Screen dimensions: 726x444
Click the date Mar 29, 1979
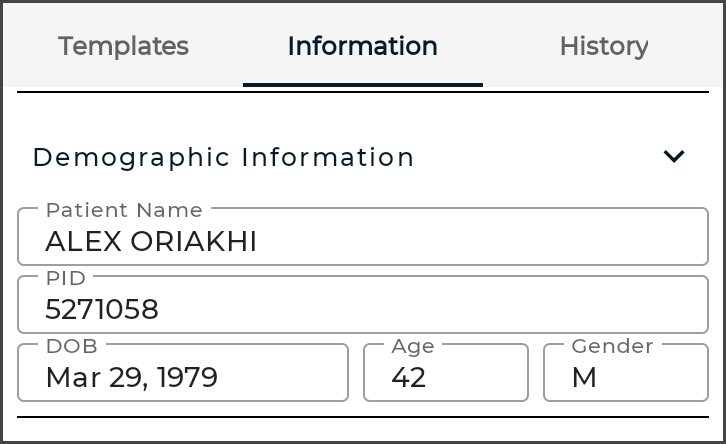(132, 378)
